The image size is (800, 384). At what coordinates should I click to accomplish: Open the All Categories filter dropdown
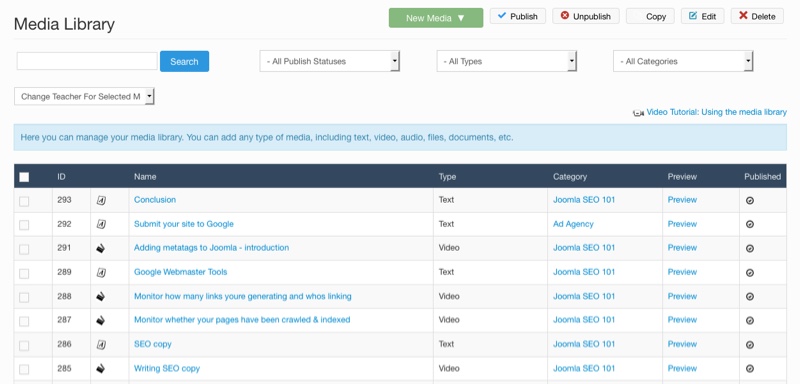point(683,61)
